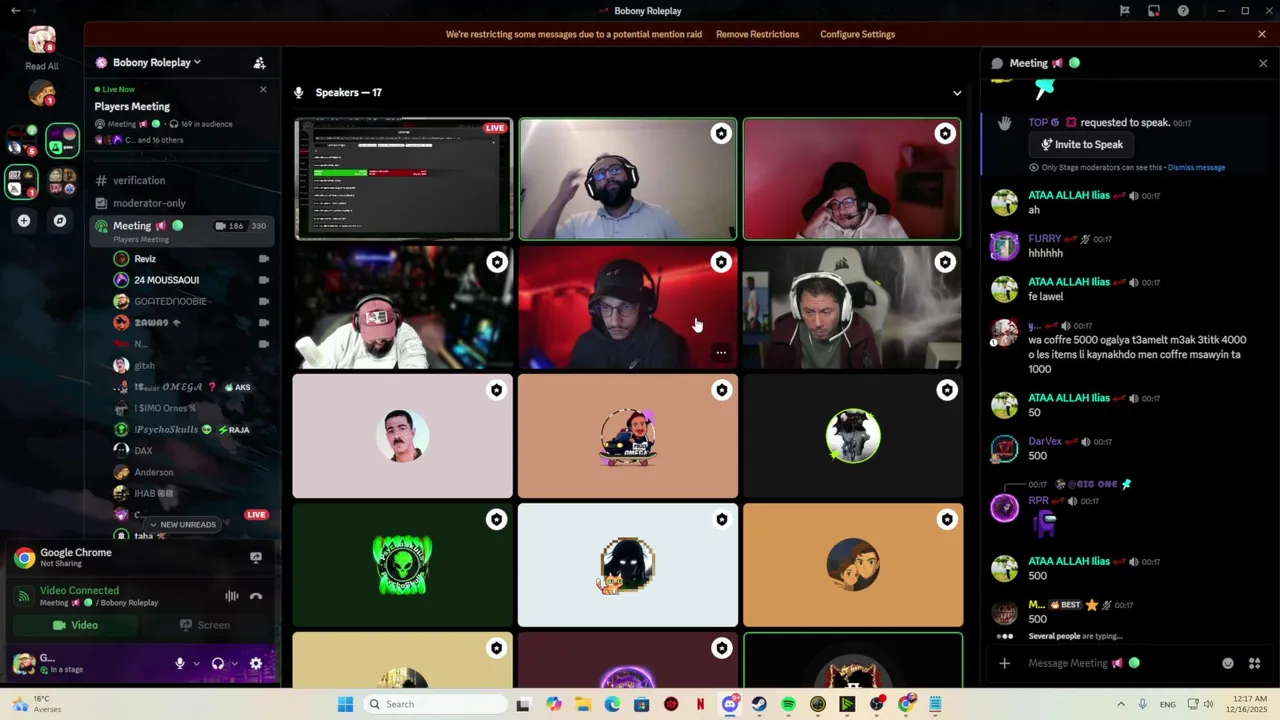Click moderator badge on red hoodie tile
The height and width of the screenshot is (720, 1280).
945,133
